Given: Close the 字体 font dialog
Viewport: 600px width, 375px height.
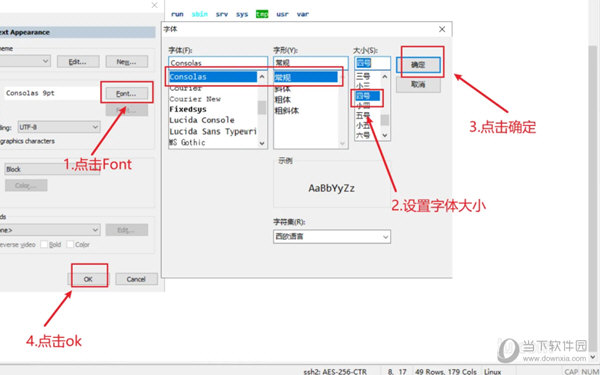Looking at the screenshot, I should tap(442, 29).
